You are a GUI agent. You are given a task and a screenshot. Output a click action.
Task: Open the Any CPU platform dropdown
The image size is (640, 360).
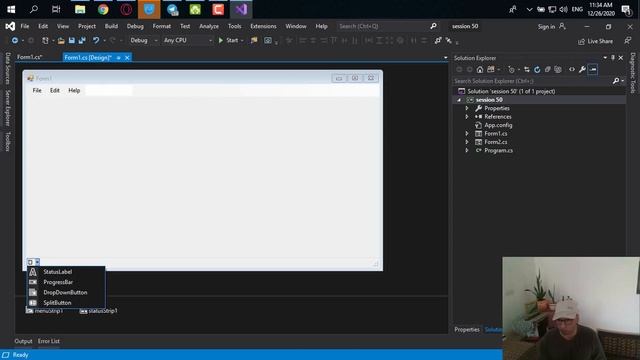coord(188,40)
